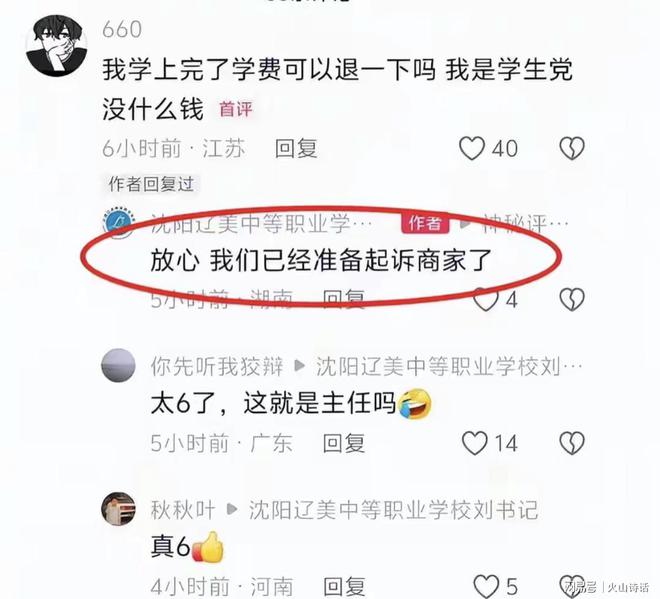
Task: Open 你先听我狡辩 username link
Action: pos(217,366)
